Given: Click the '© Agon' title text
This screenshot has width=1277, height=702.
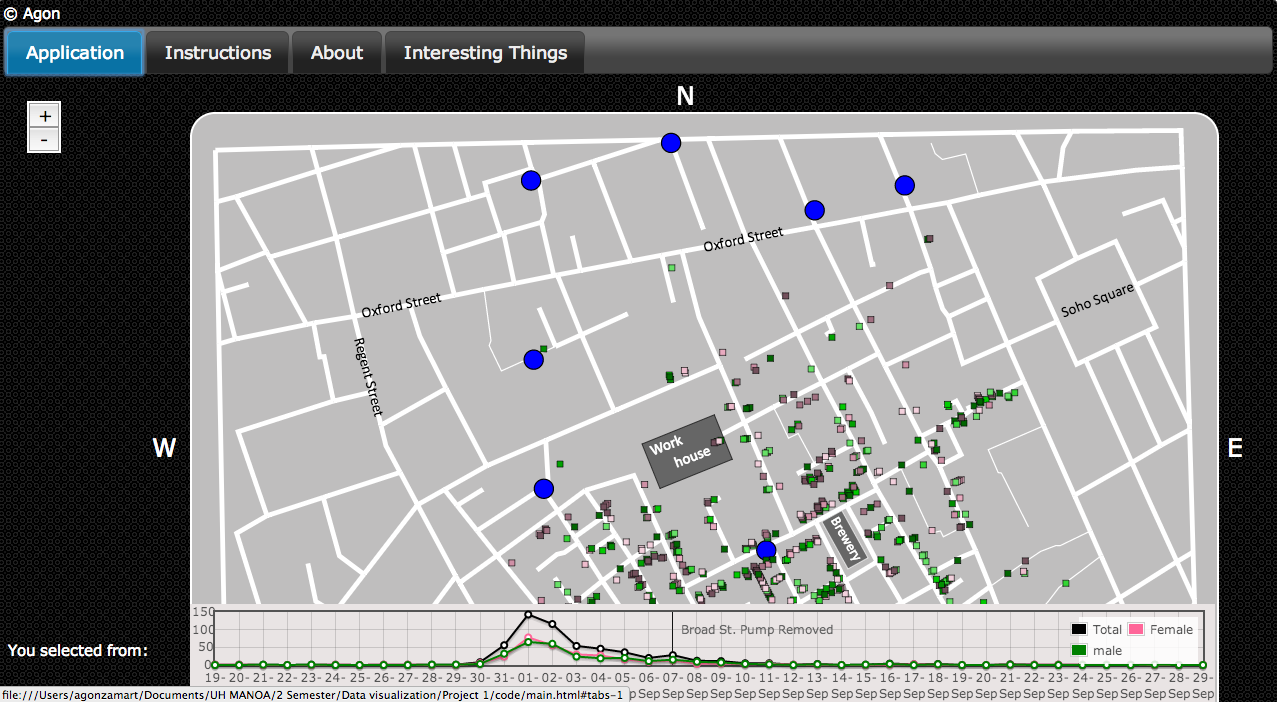Looking at the screenshot, I should [32, 14].
